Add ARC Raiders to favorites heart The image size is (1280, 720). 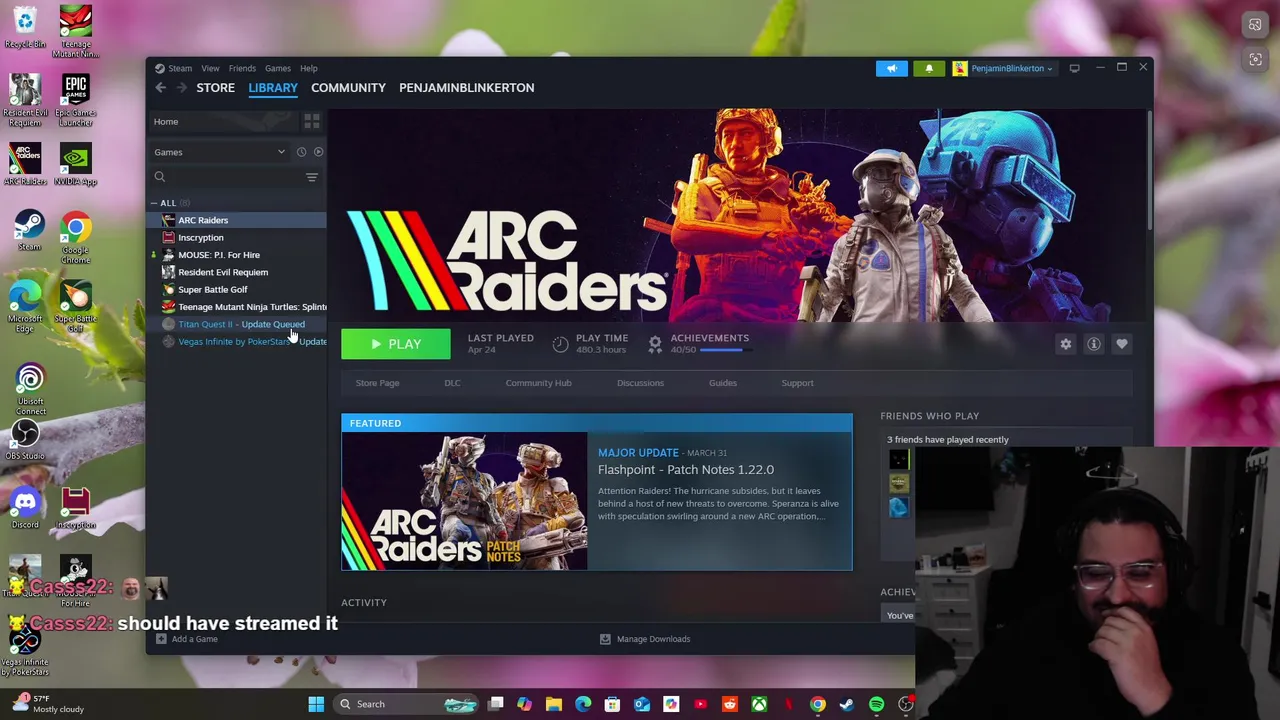pyautogui.click(x=1122, y=344)
